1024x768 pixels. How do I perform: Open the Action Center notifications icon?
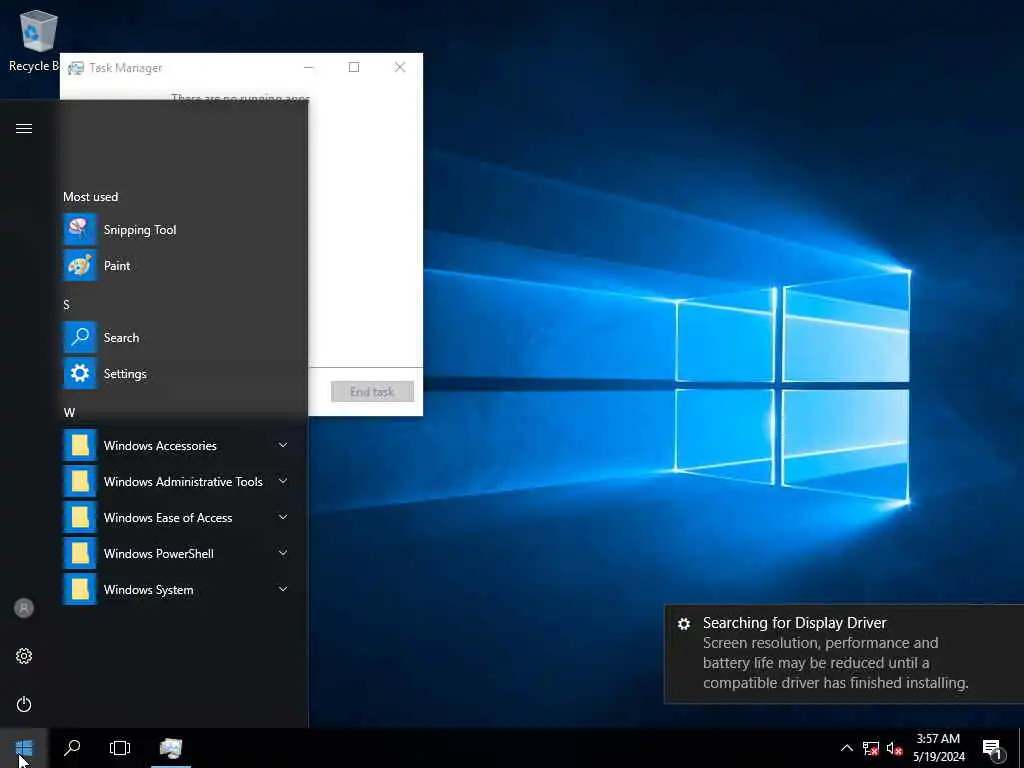(x=993, y=749)
